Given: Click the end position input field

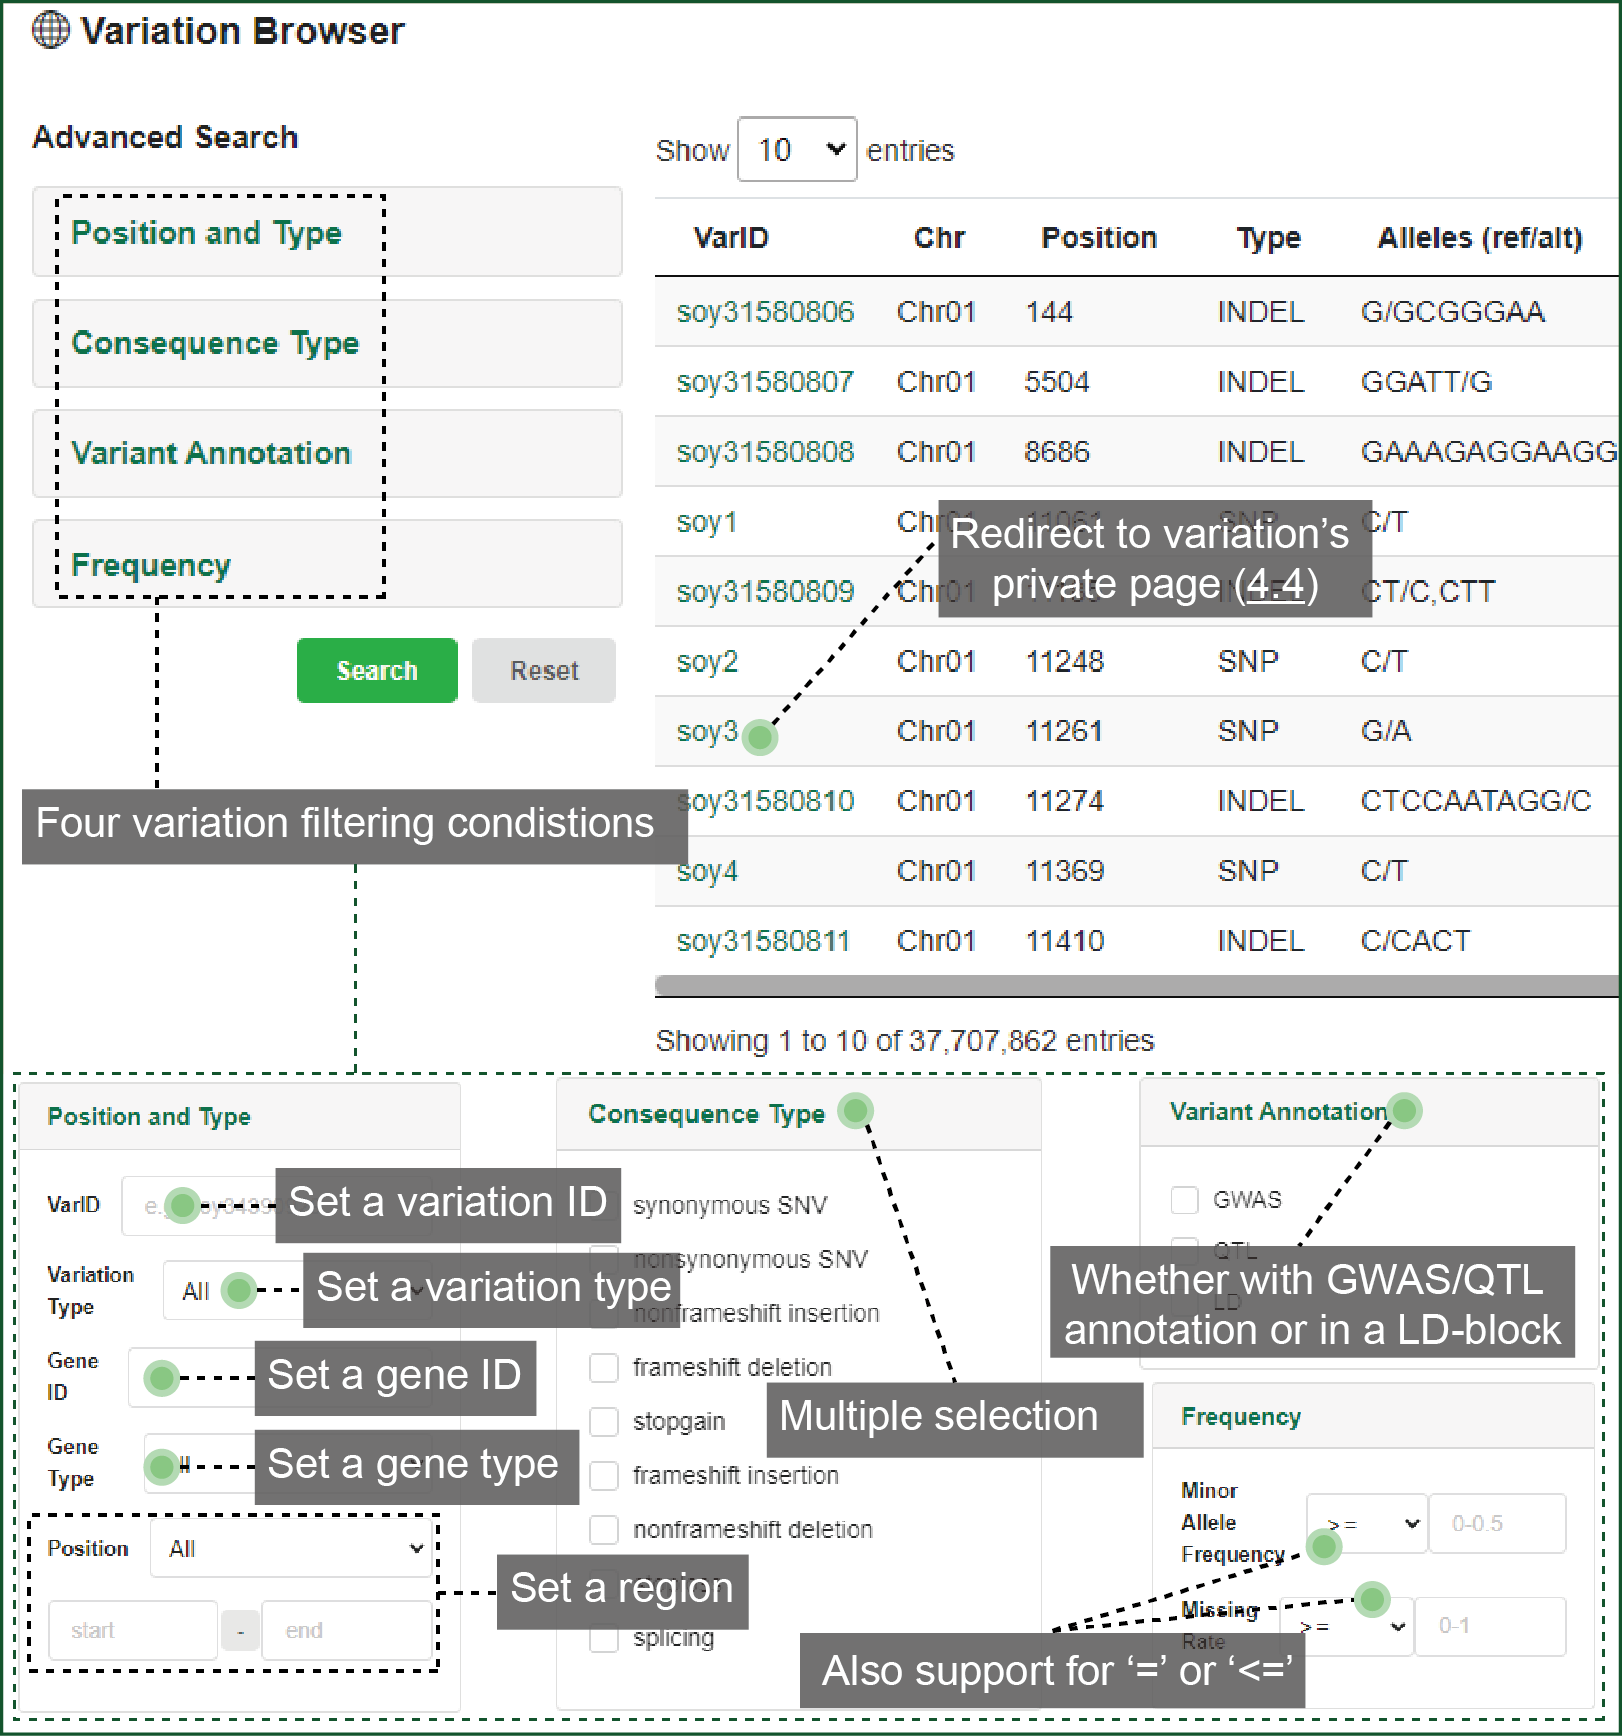Looking at the screenshot, I should pyautogui.click(x=346, y=1630).
